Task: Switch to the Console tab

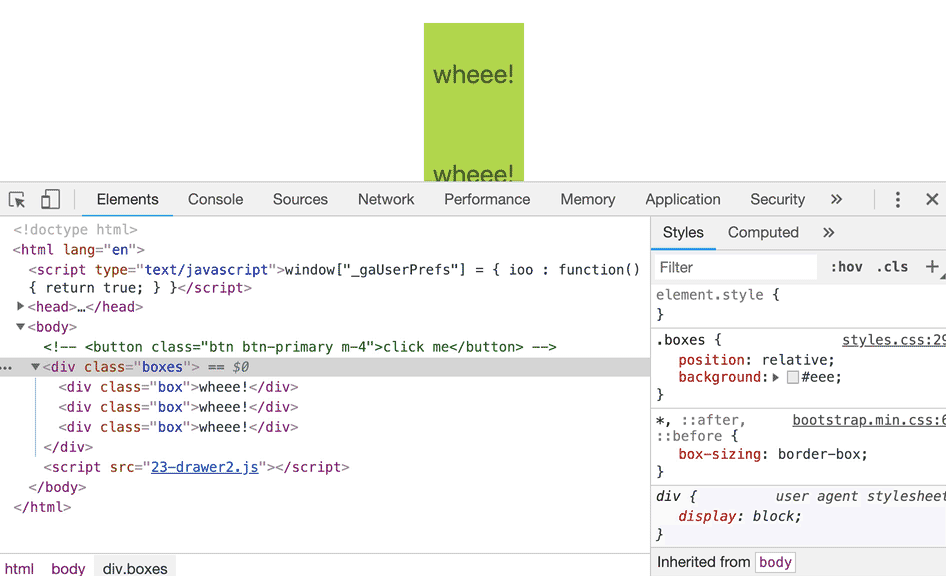Action: (x=215, y=199)
